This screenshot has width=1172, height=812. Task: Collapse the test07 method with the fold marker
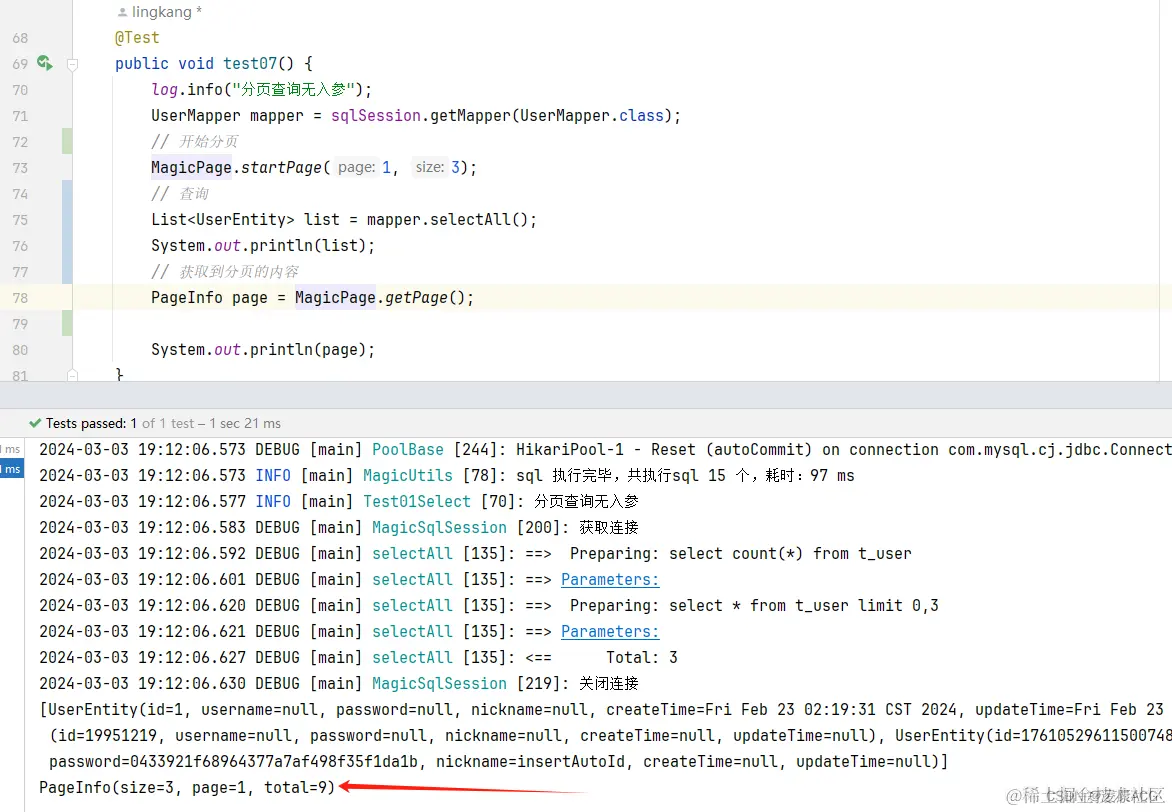click(73, 64)
